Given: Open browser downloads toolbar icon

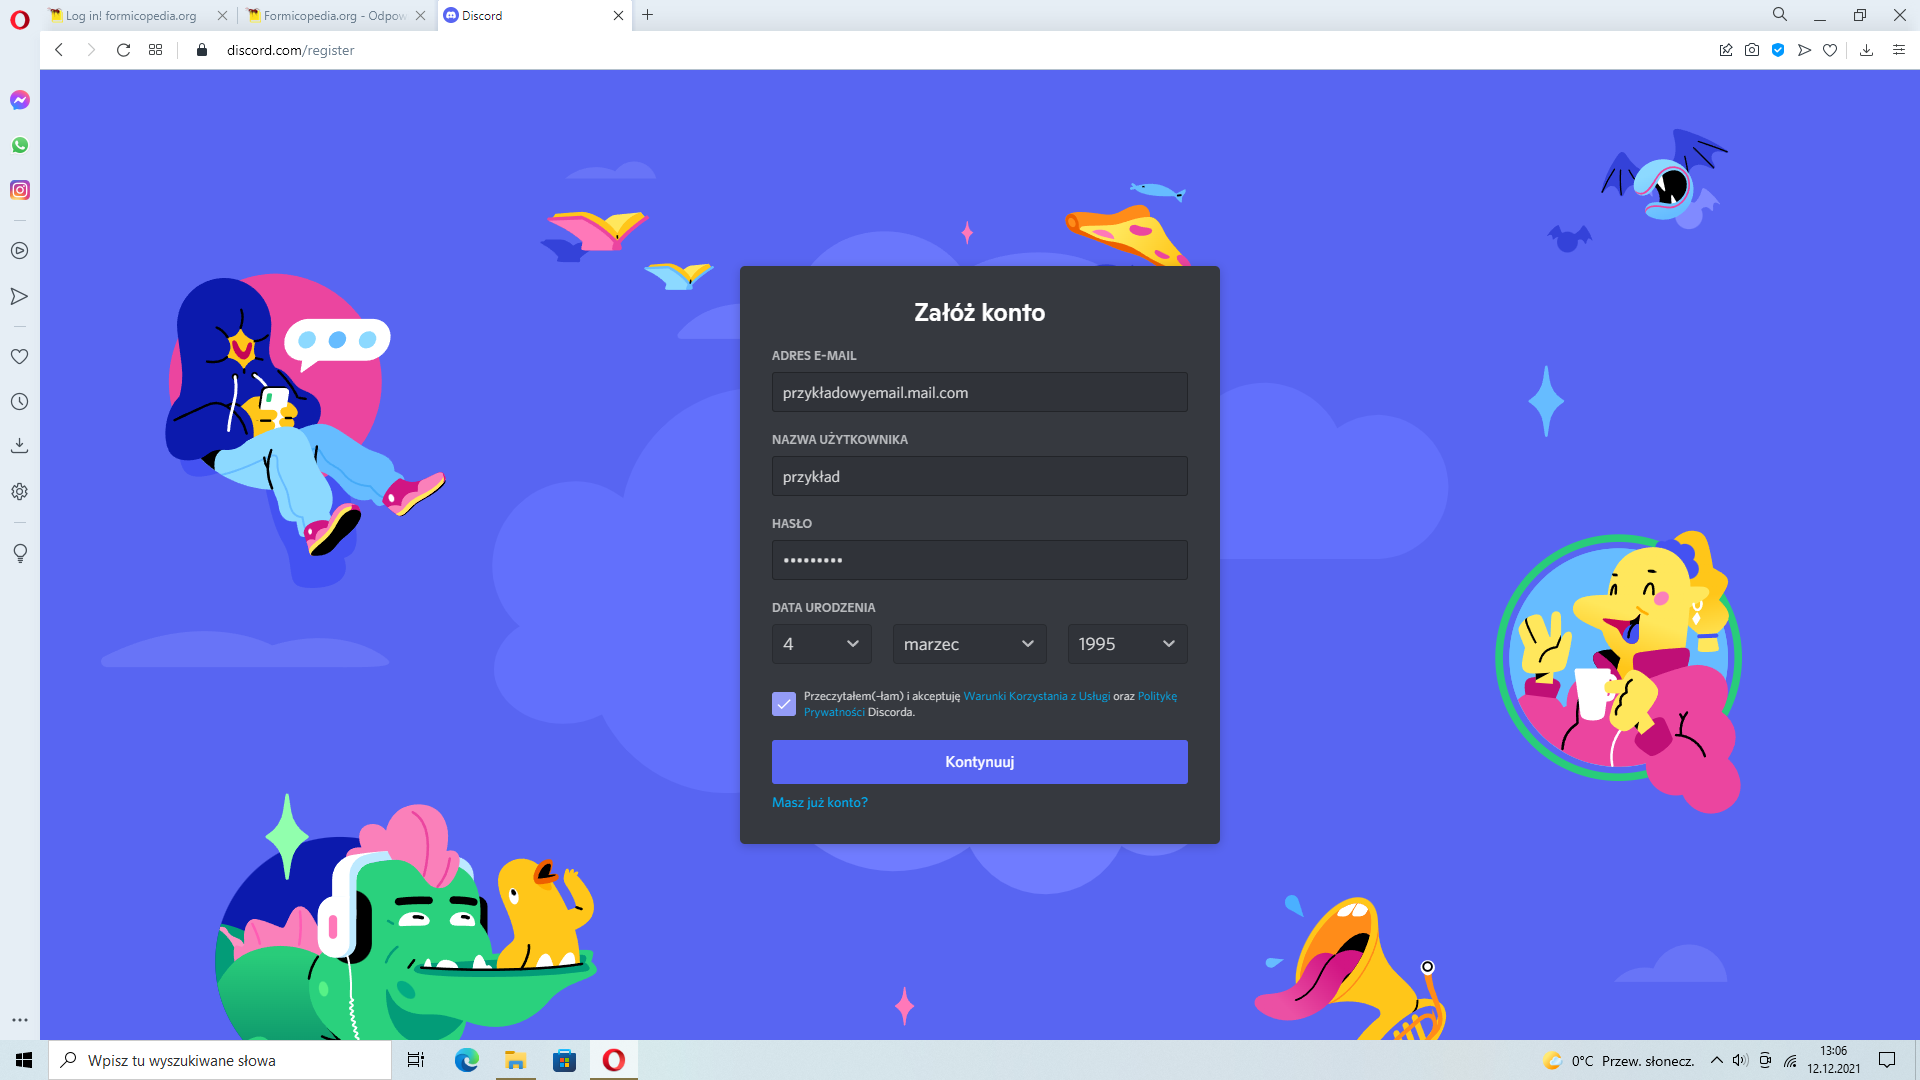Looking at the screenshot, I should pyautogui.click(x=1866, y=50).
